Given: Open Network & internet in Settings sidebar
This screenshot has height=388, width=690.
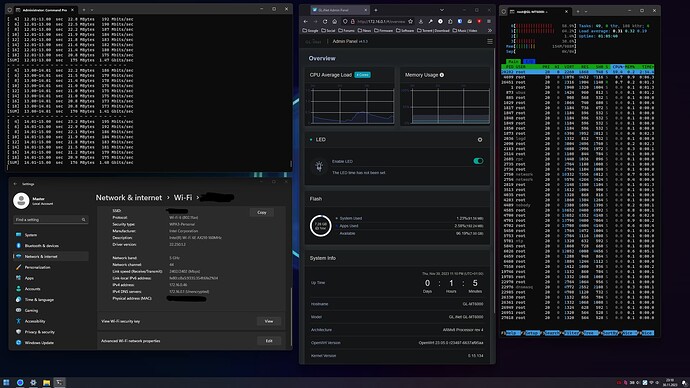Looking at the screenshot, I should (x=51, y=256).
